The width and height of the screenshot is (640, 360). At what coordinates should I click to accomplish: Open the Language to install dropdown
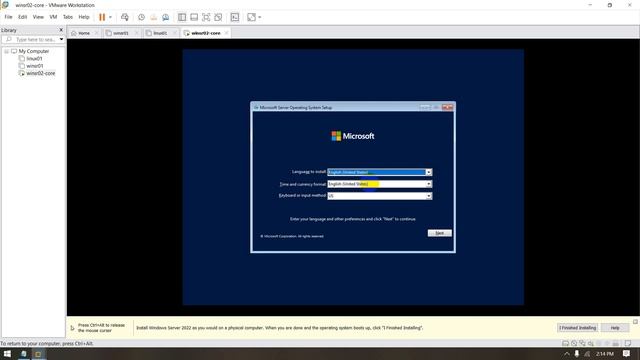(x=429, y=172)
